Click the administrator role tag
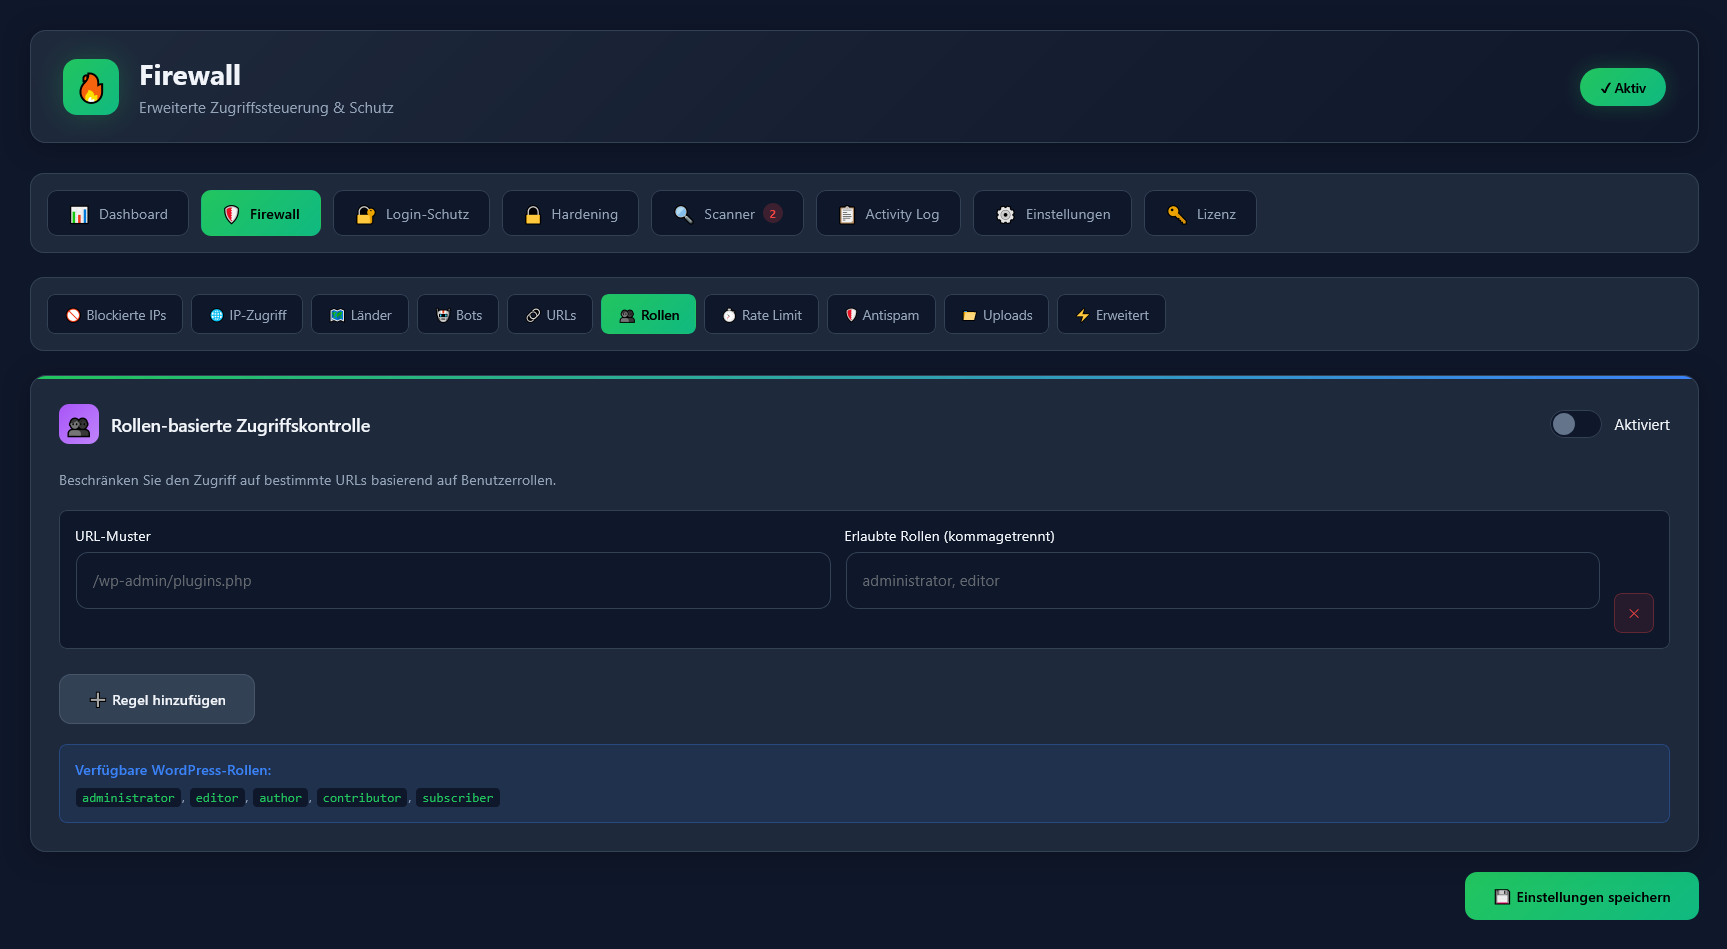This screenshot has width=1727, height=949. tap(128, 798)
